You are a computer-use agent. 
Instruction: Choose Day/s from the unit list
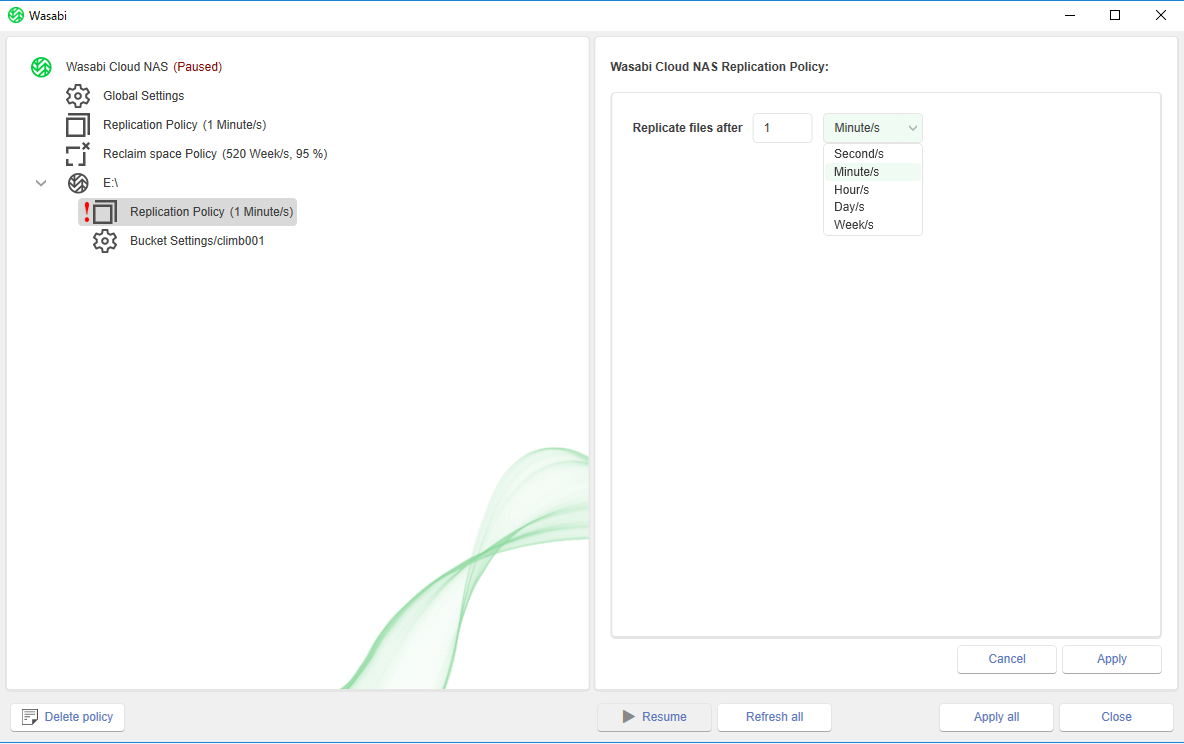[x=873, y=207]
